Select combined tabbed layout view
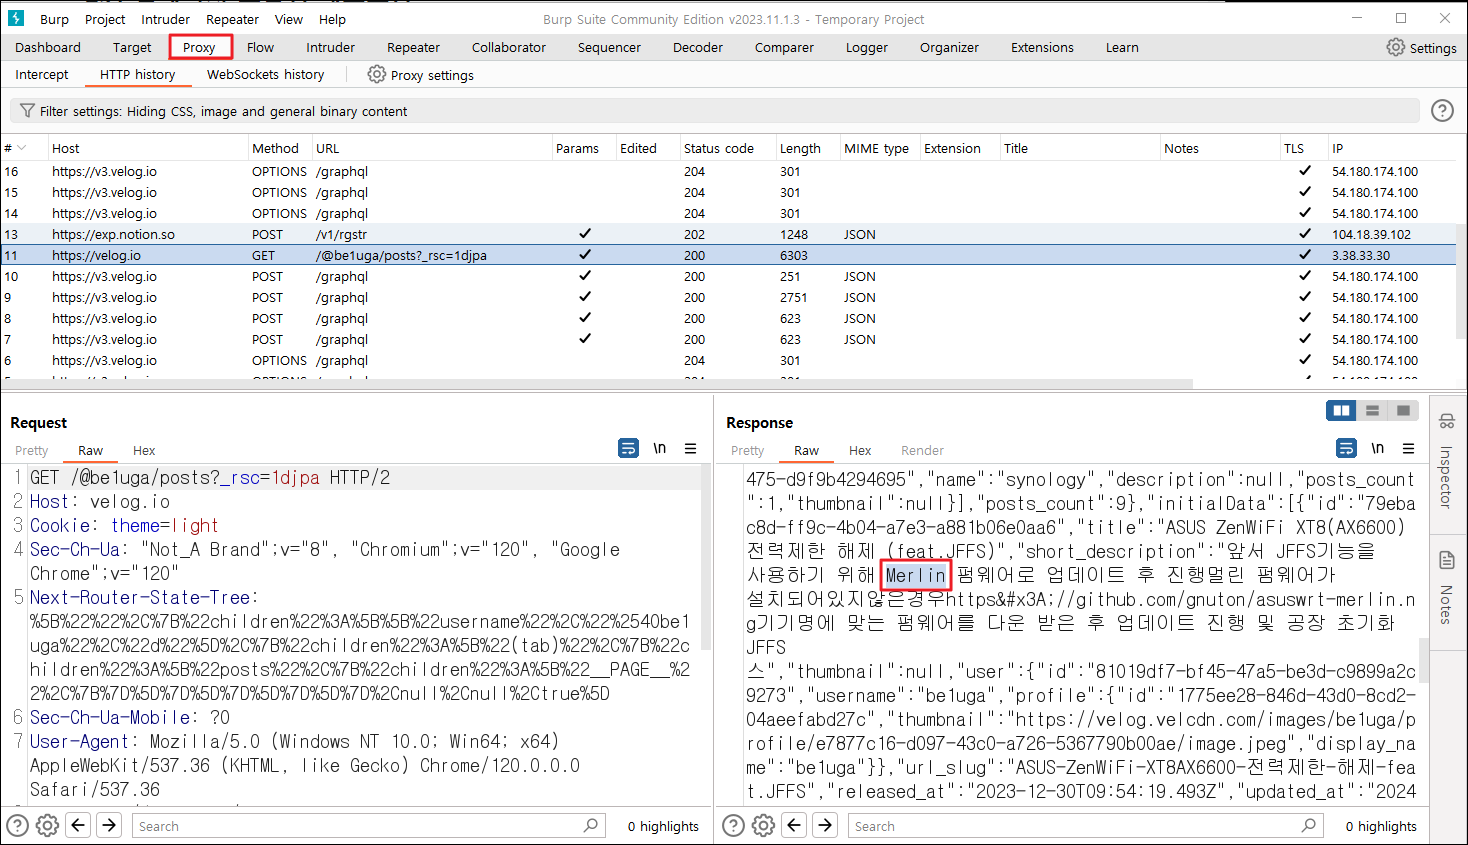The image size is (1468, 845). [1403, 410]
